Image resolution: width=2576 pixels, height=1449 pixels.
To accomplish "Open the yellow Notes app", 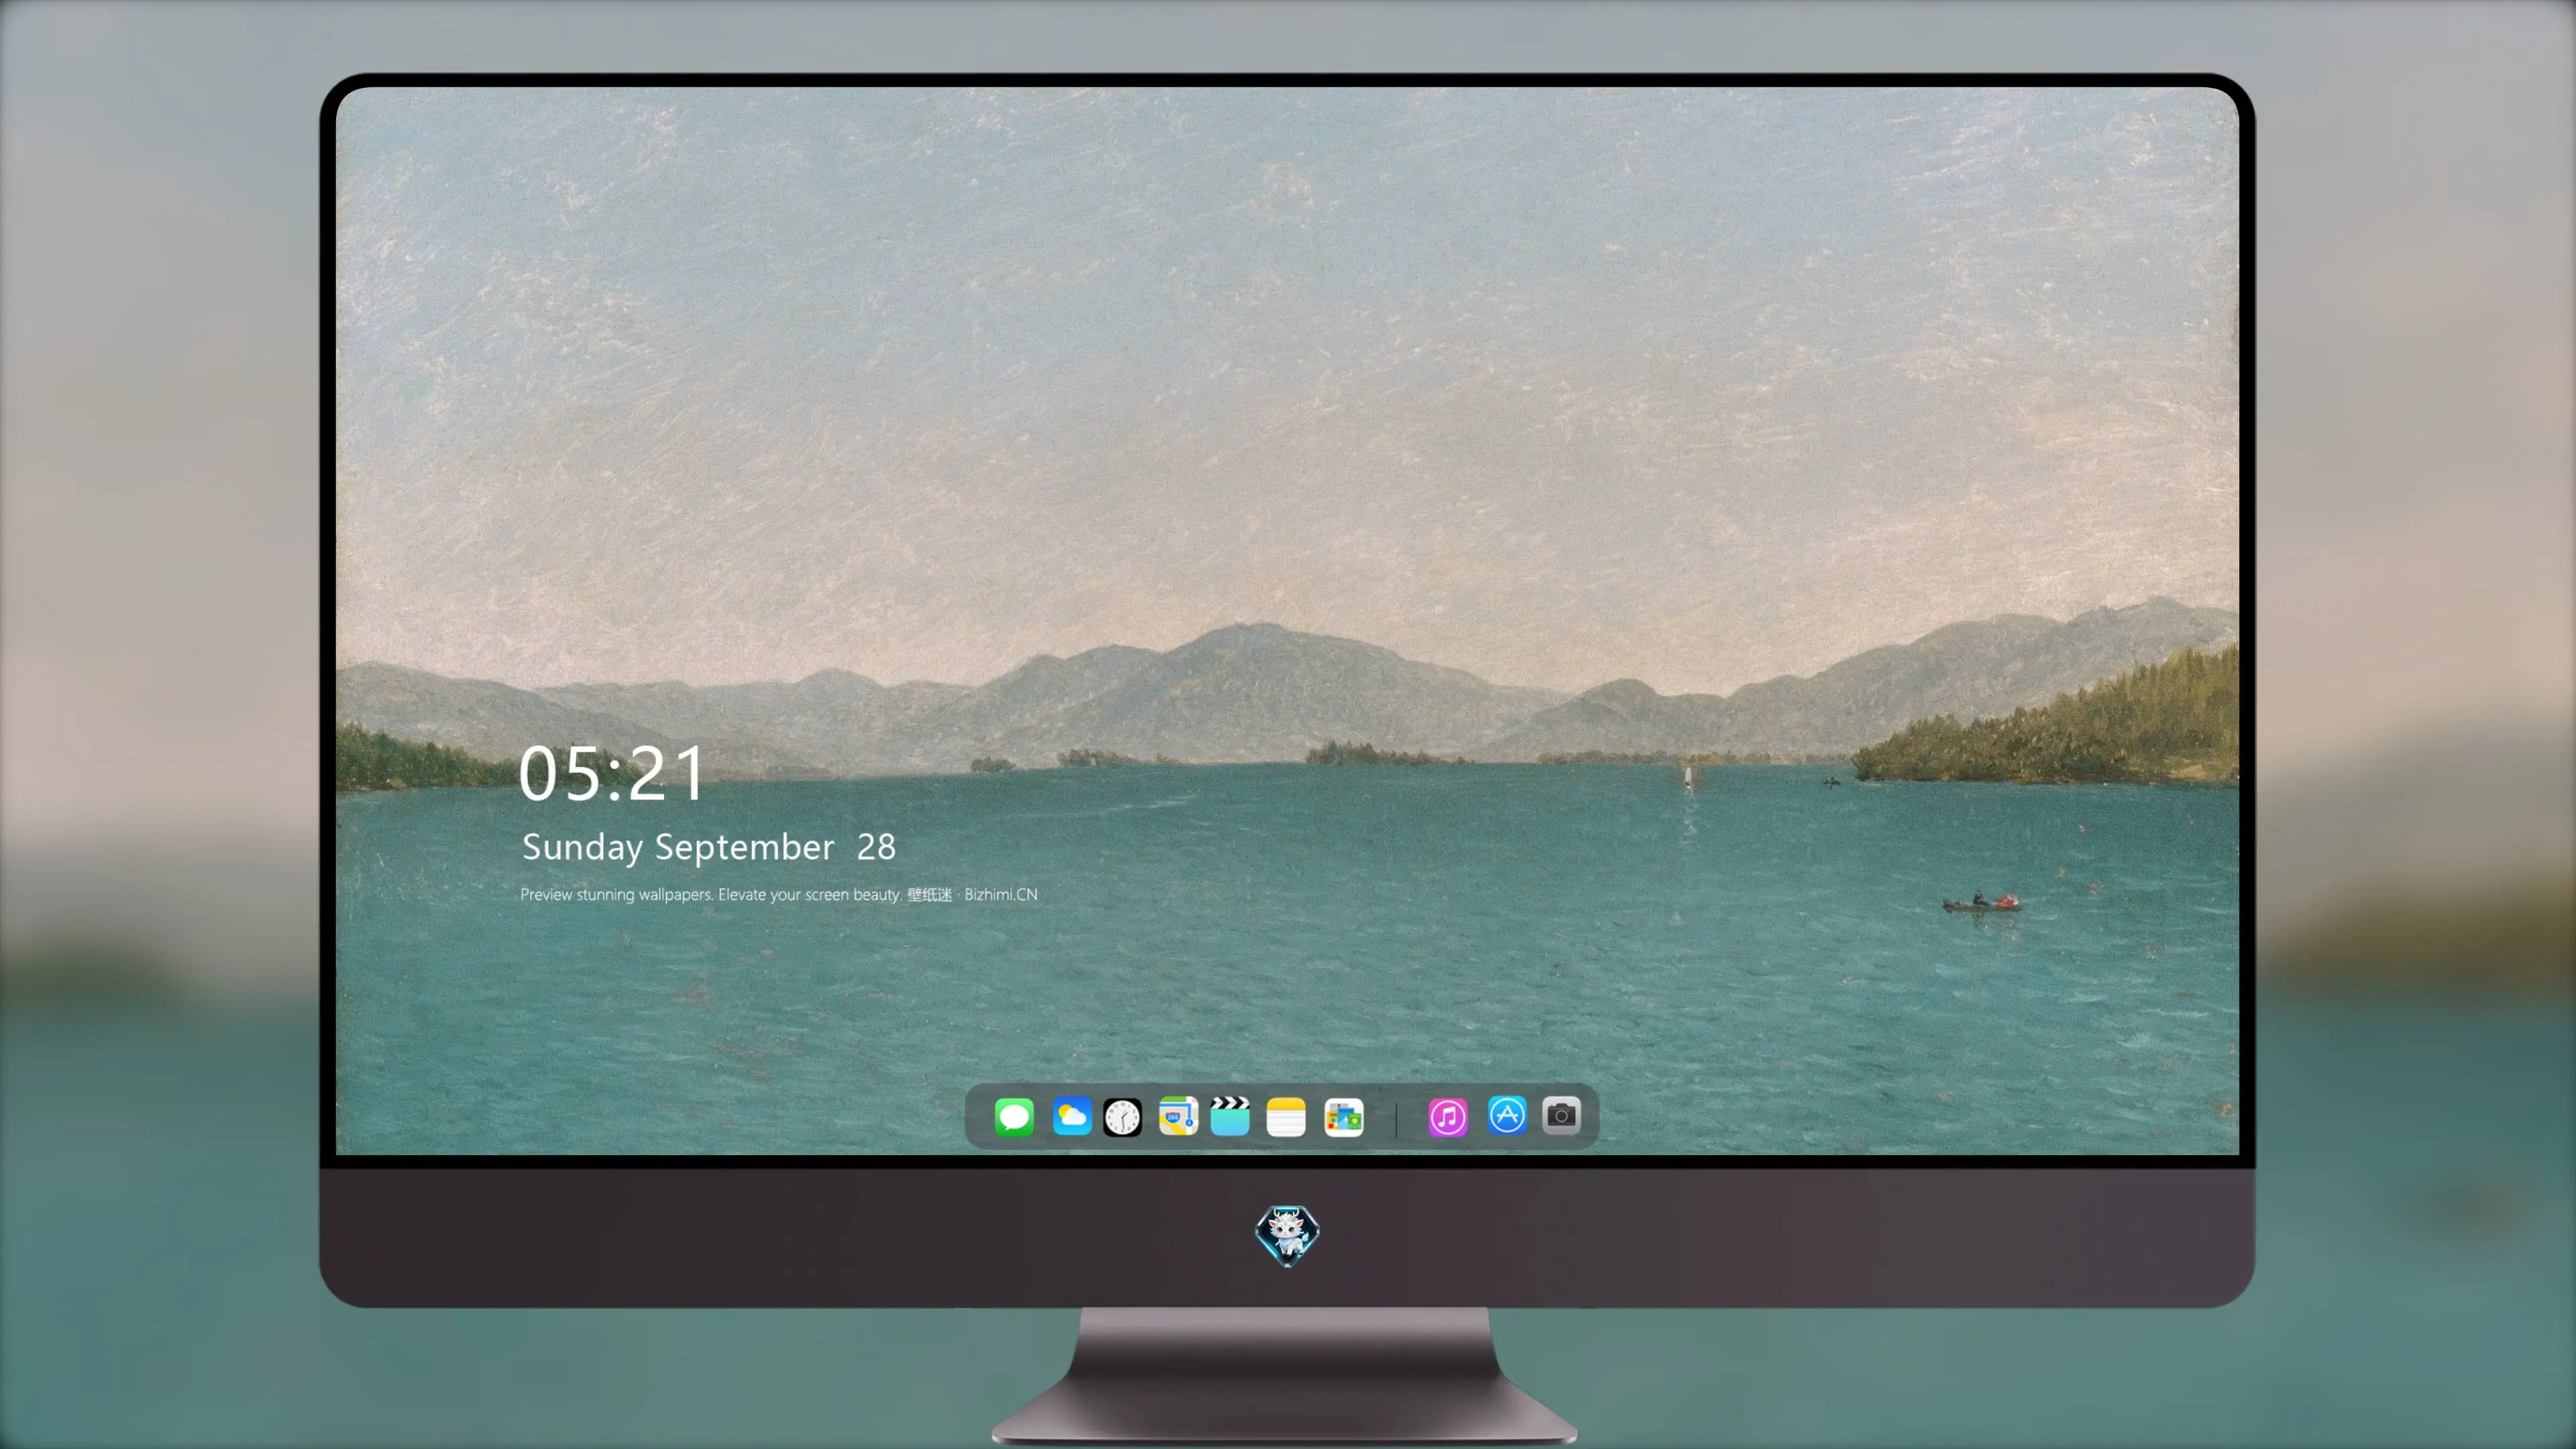I will 1286,1116.
